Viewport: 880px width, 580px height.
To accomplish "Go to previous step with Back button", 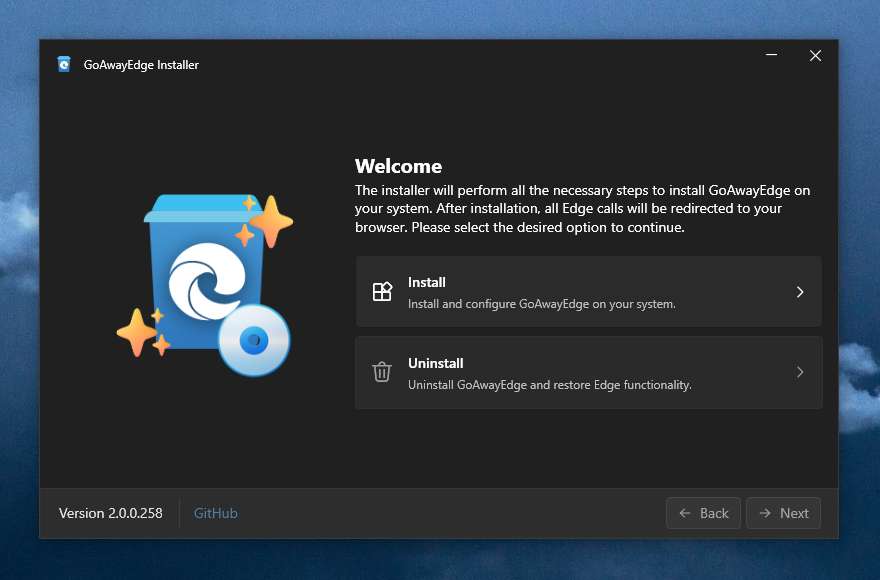I will (x=703, y=513).
